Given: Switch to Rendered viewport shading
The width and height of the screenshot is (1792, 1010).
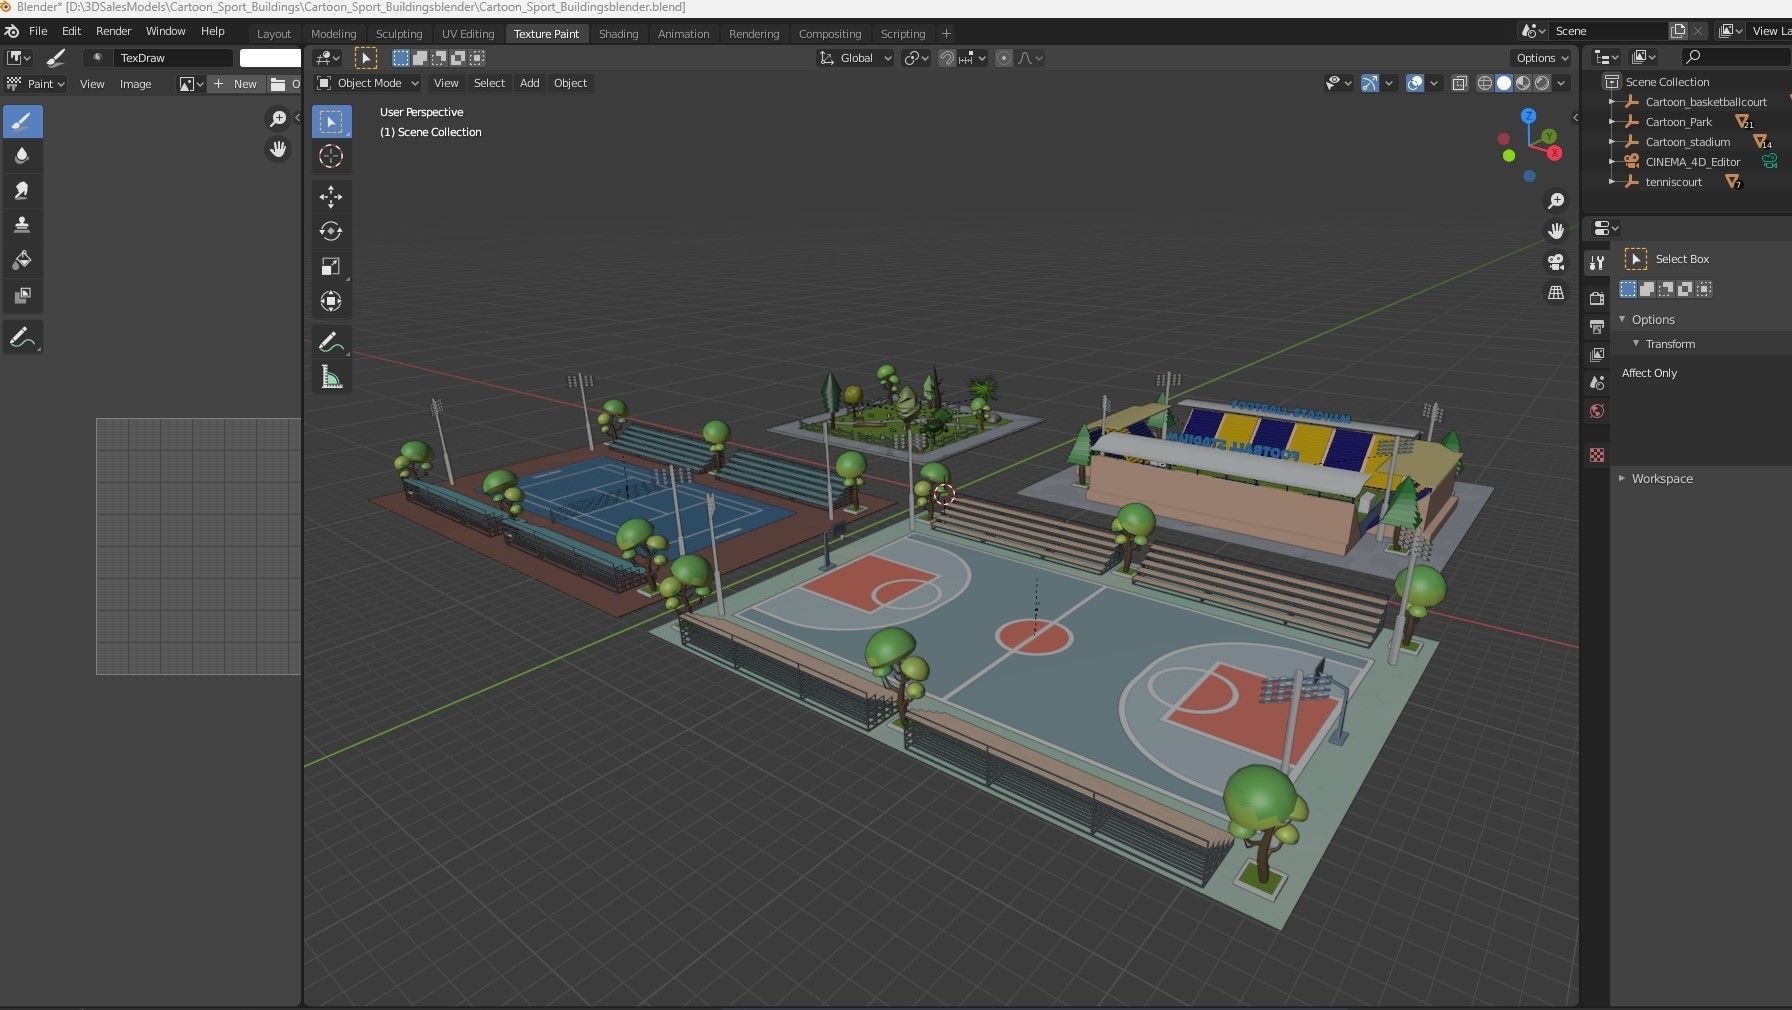Looking at the screenshot, I should pos(1542,83).
